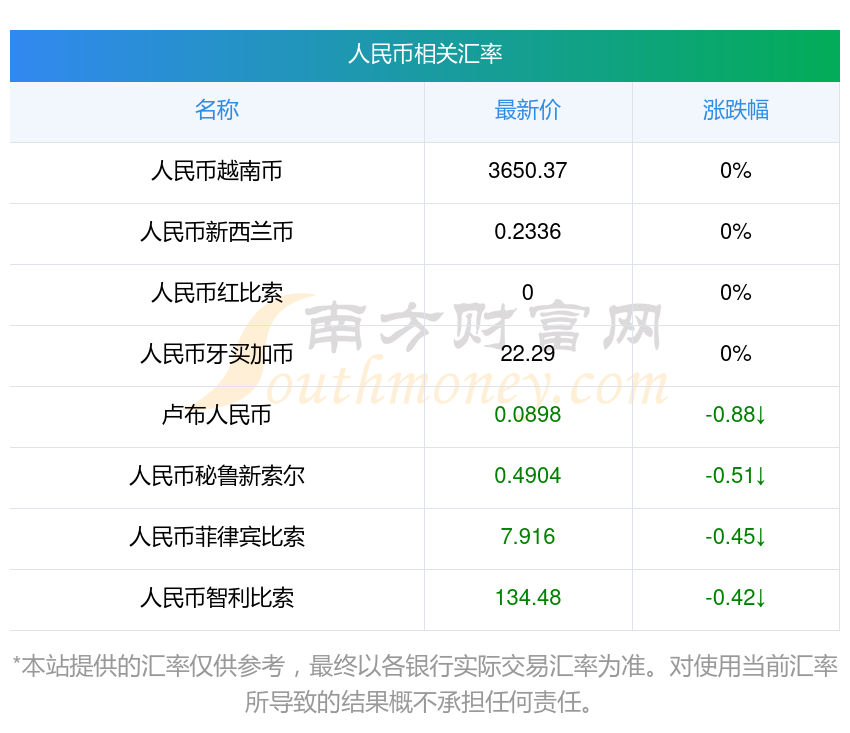Image resolution: width=850 pixels, height=733 pixels.
Task: Click the disclaimer text starting *本站提供的汇率
Action: (425, 684)
